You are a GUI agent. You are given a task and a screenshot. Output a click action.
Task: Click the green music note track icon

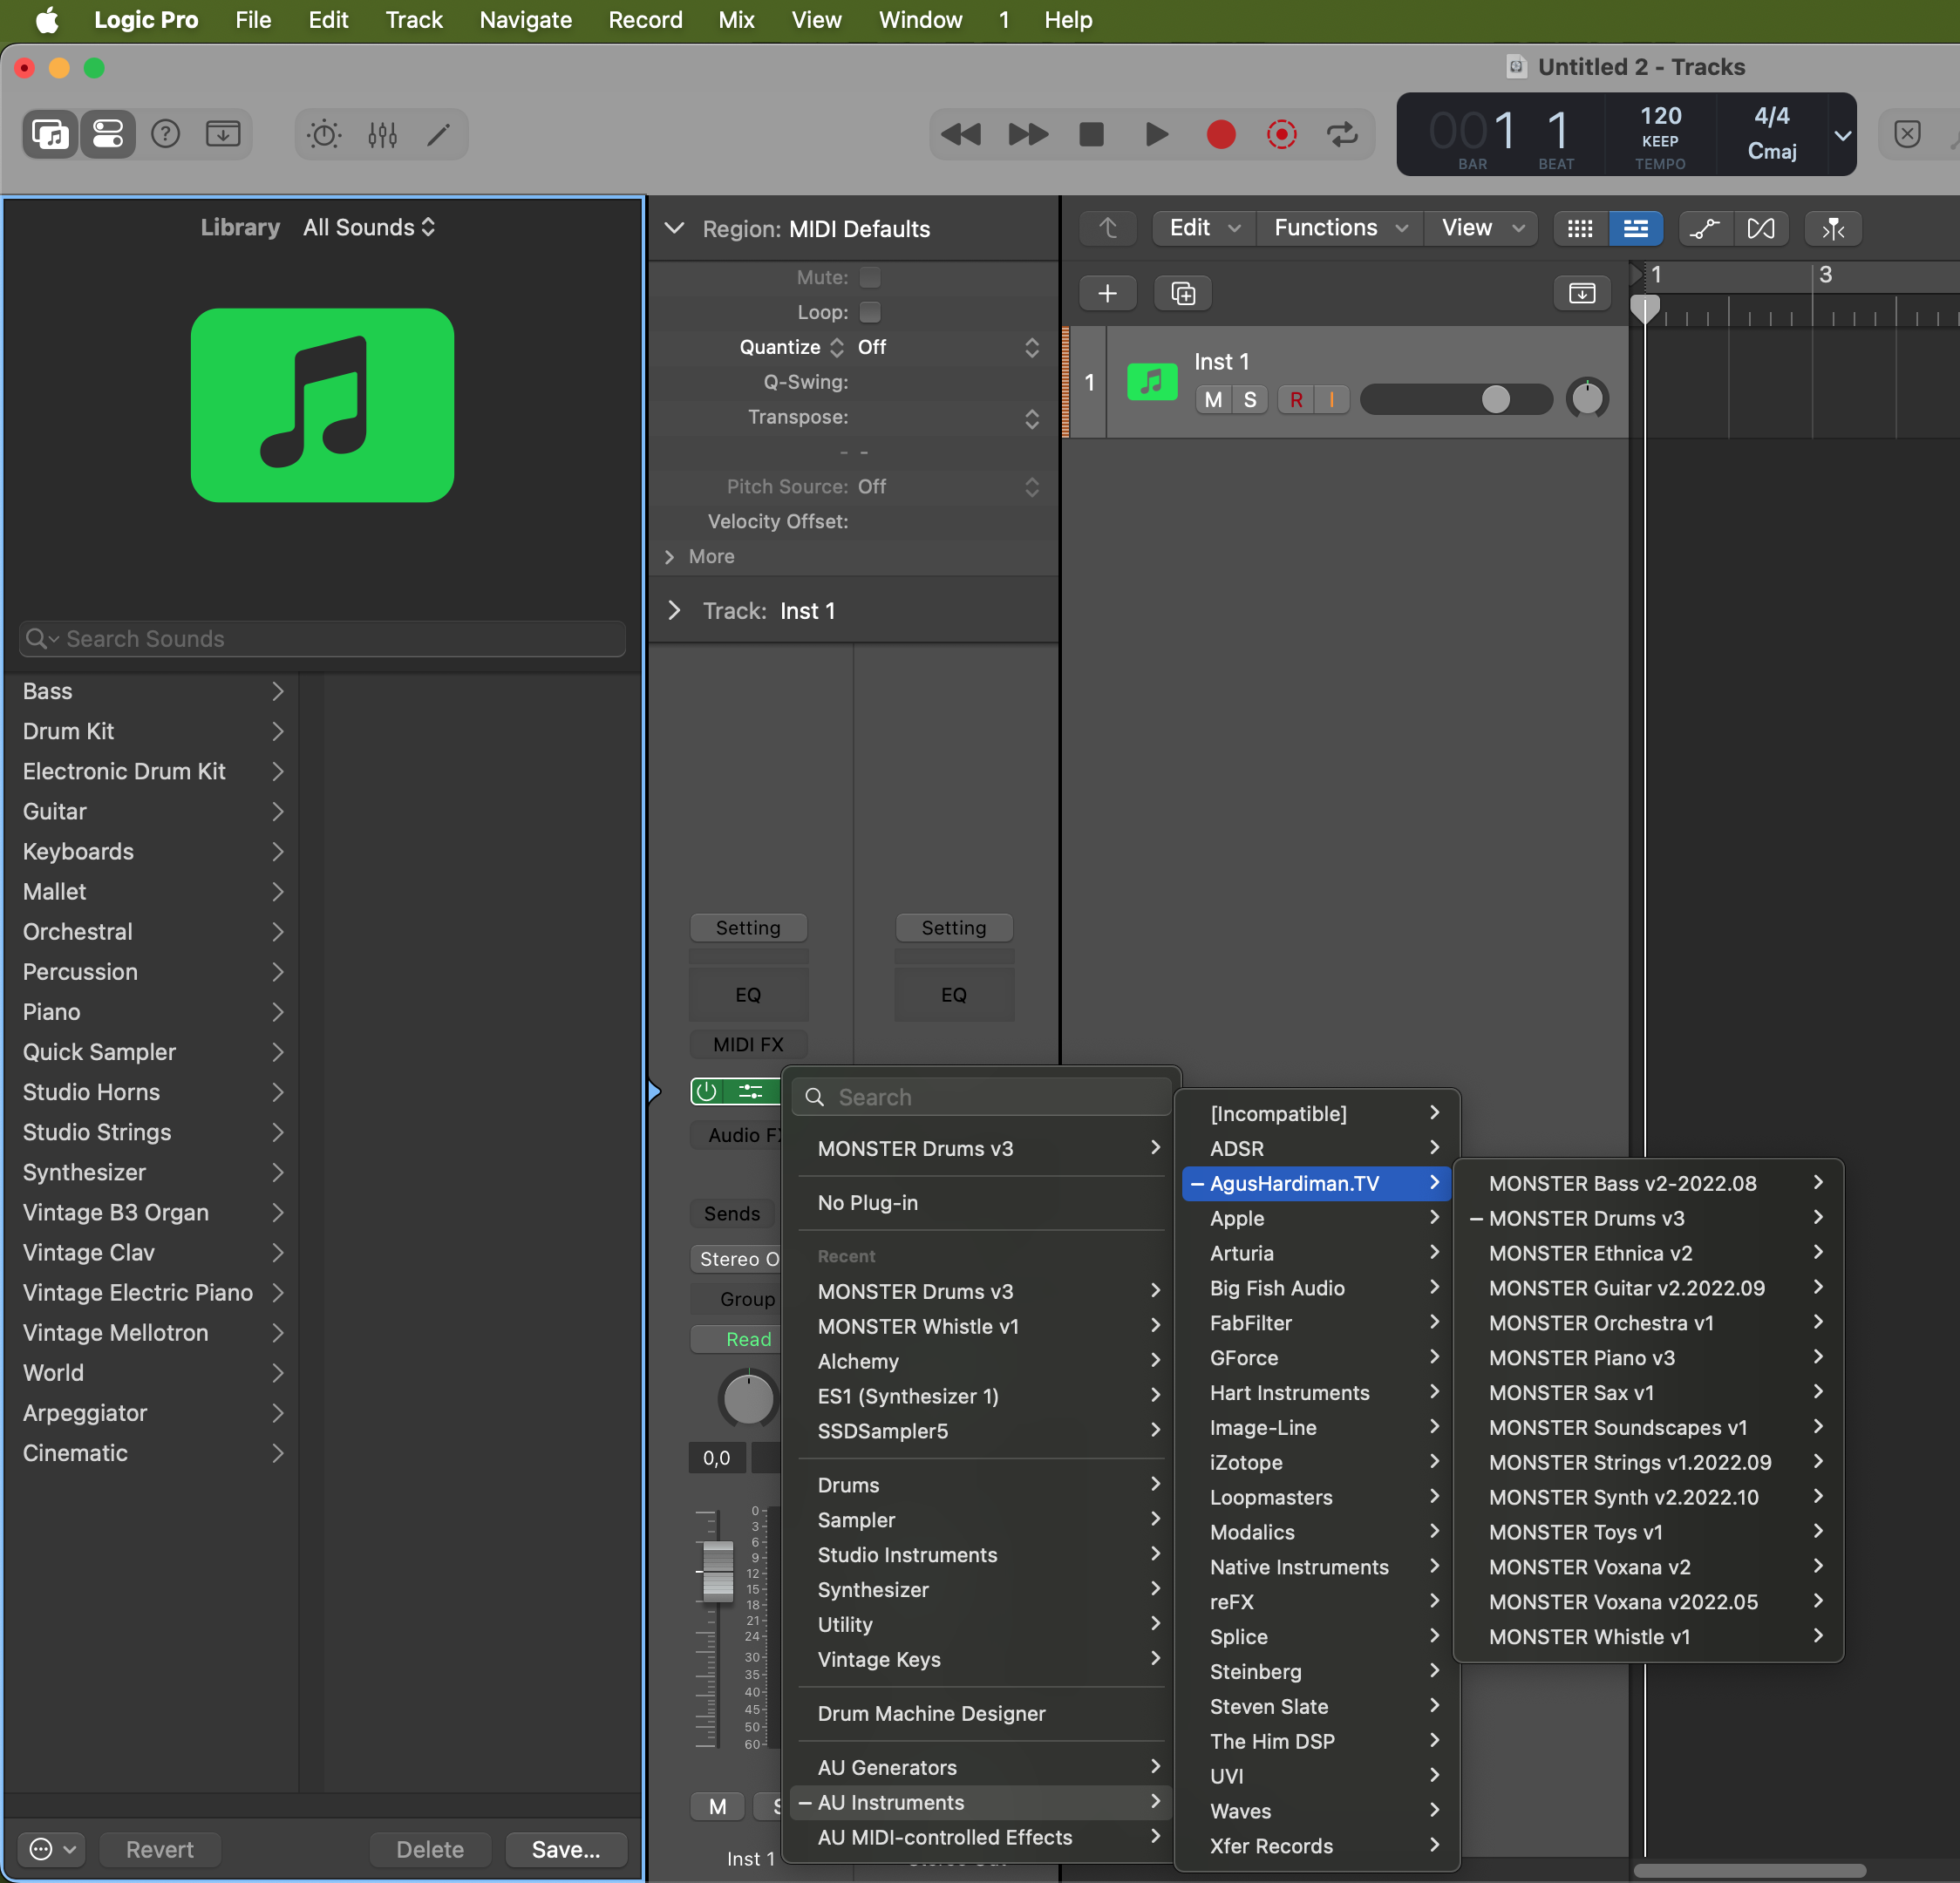[1152, 381]
